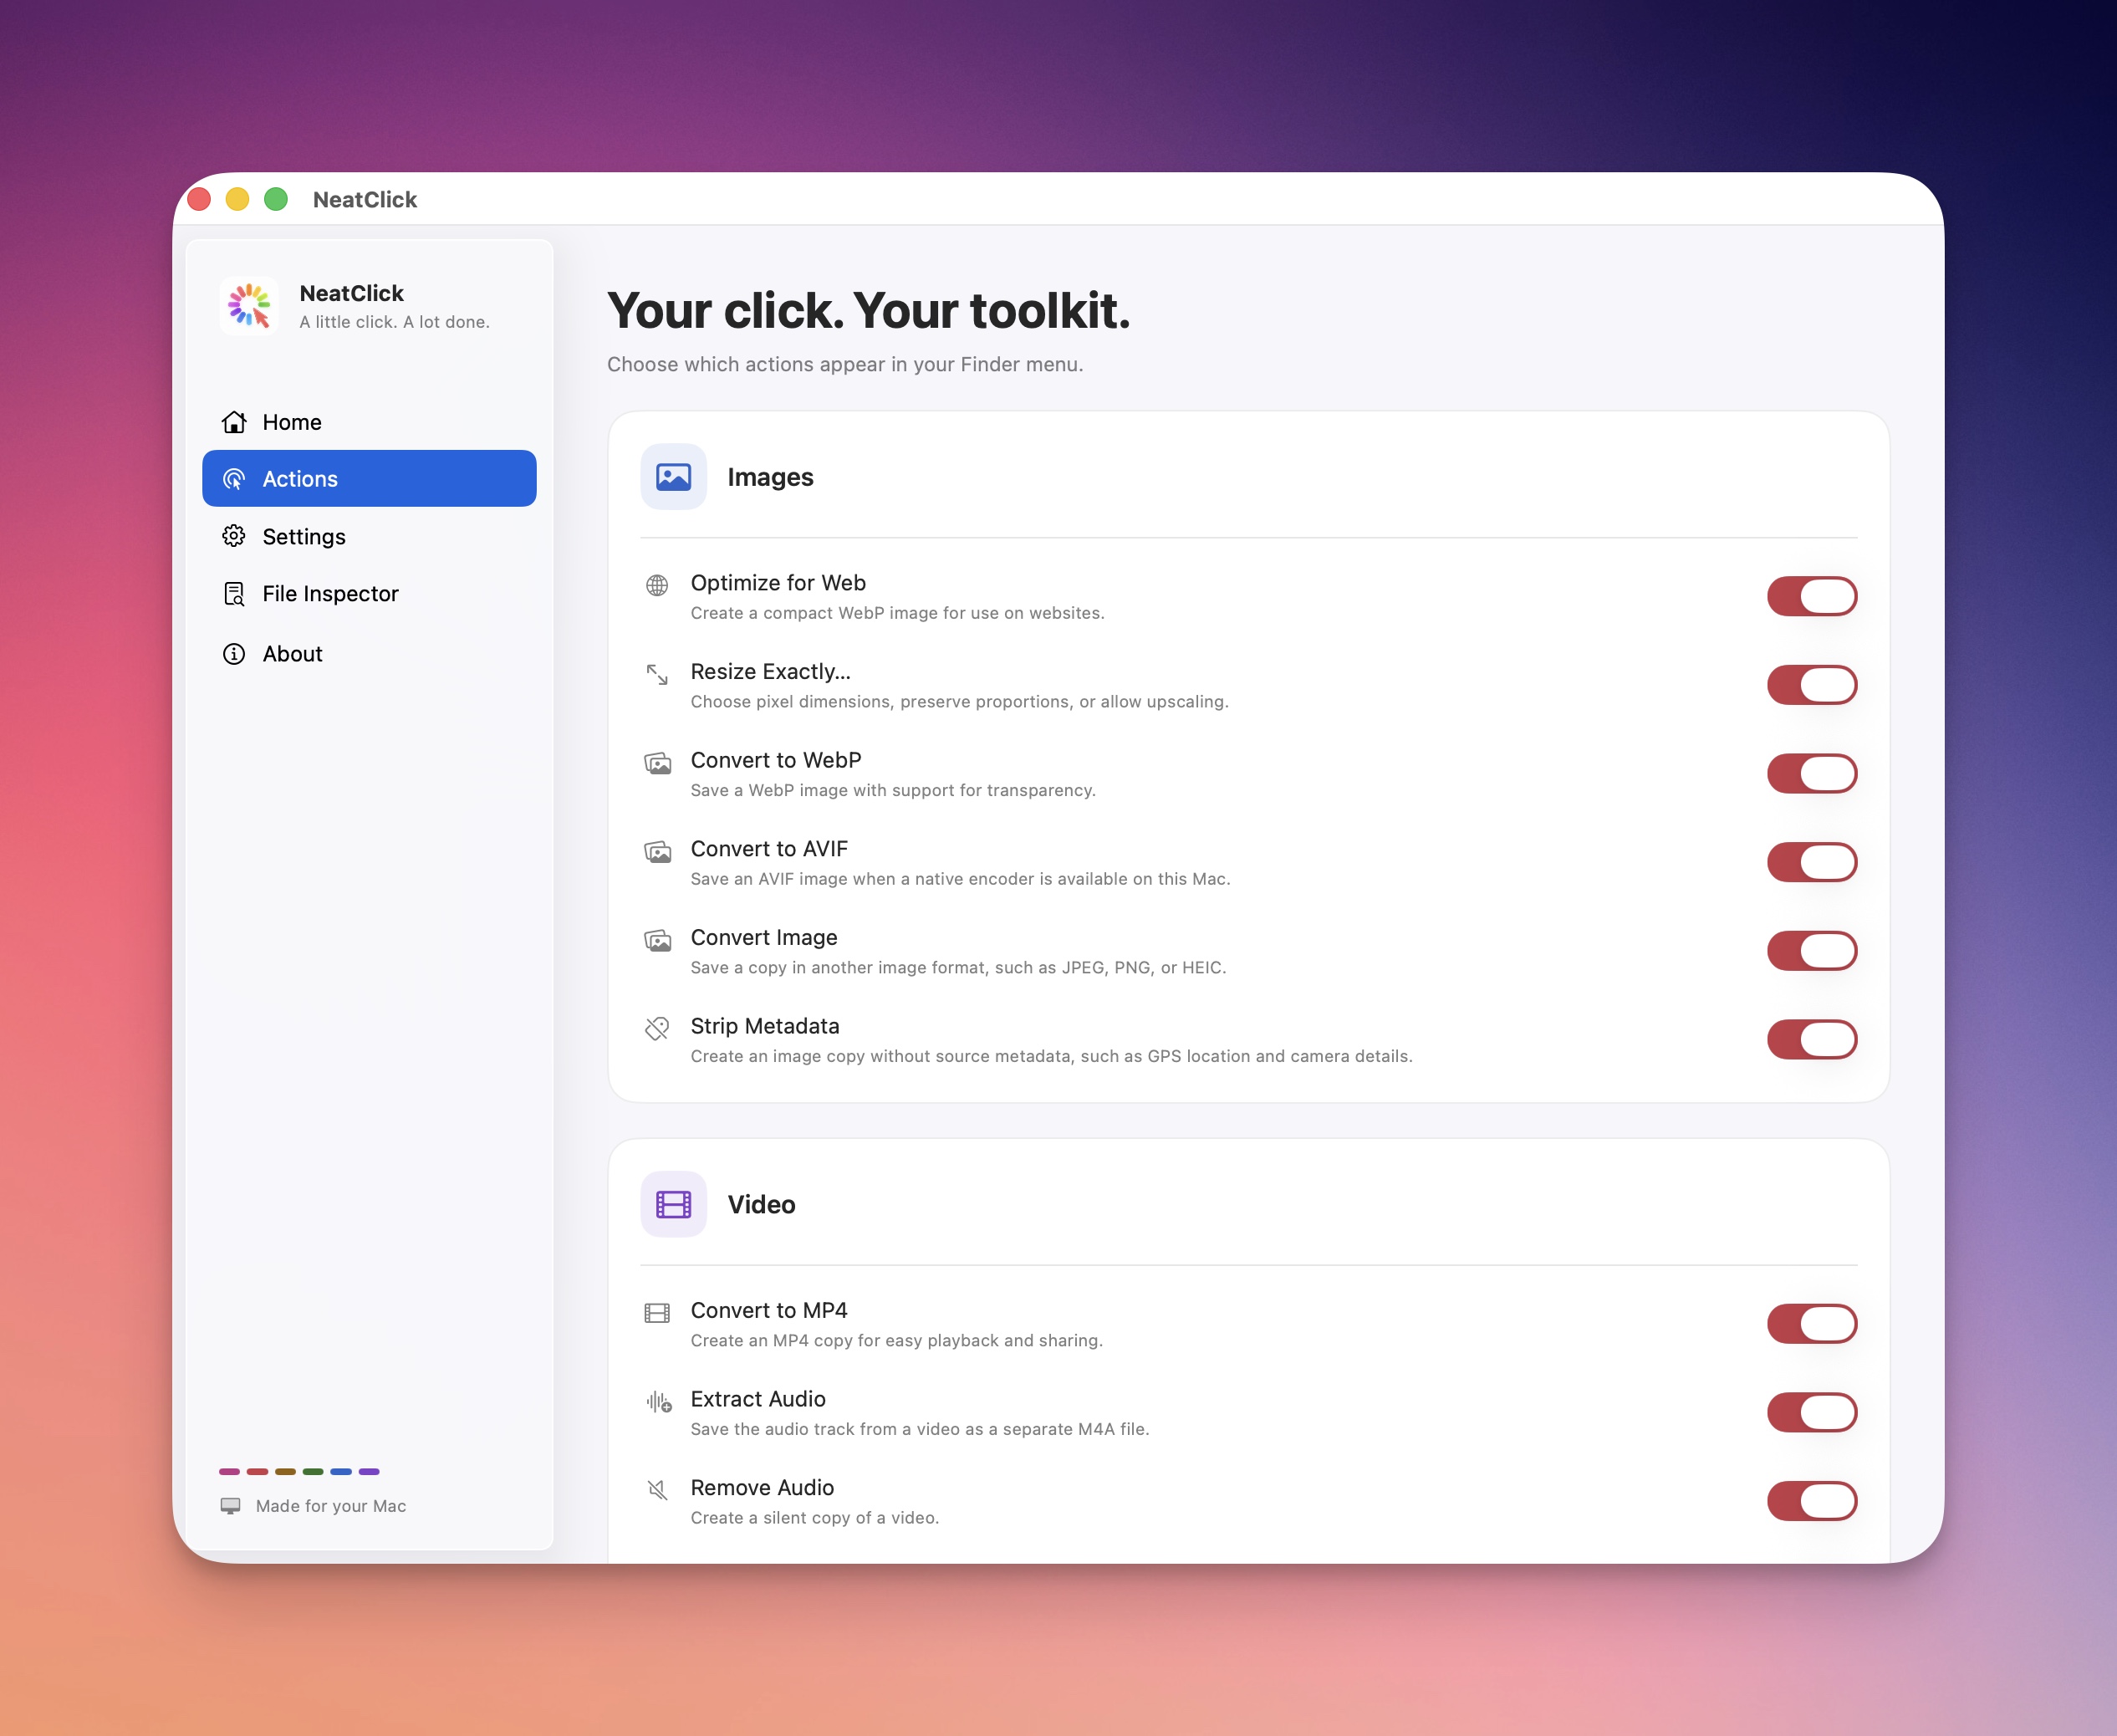Click the Strip Metadata title text
This screenshot has height=1736, width=2117.
tap(765, 1026)
